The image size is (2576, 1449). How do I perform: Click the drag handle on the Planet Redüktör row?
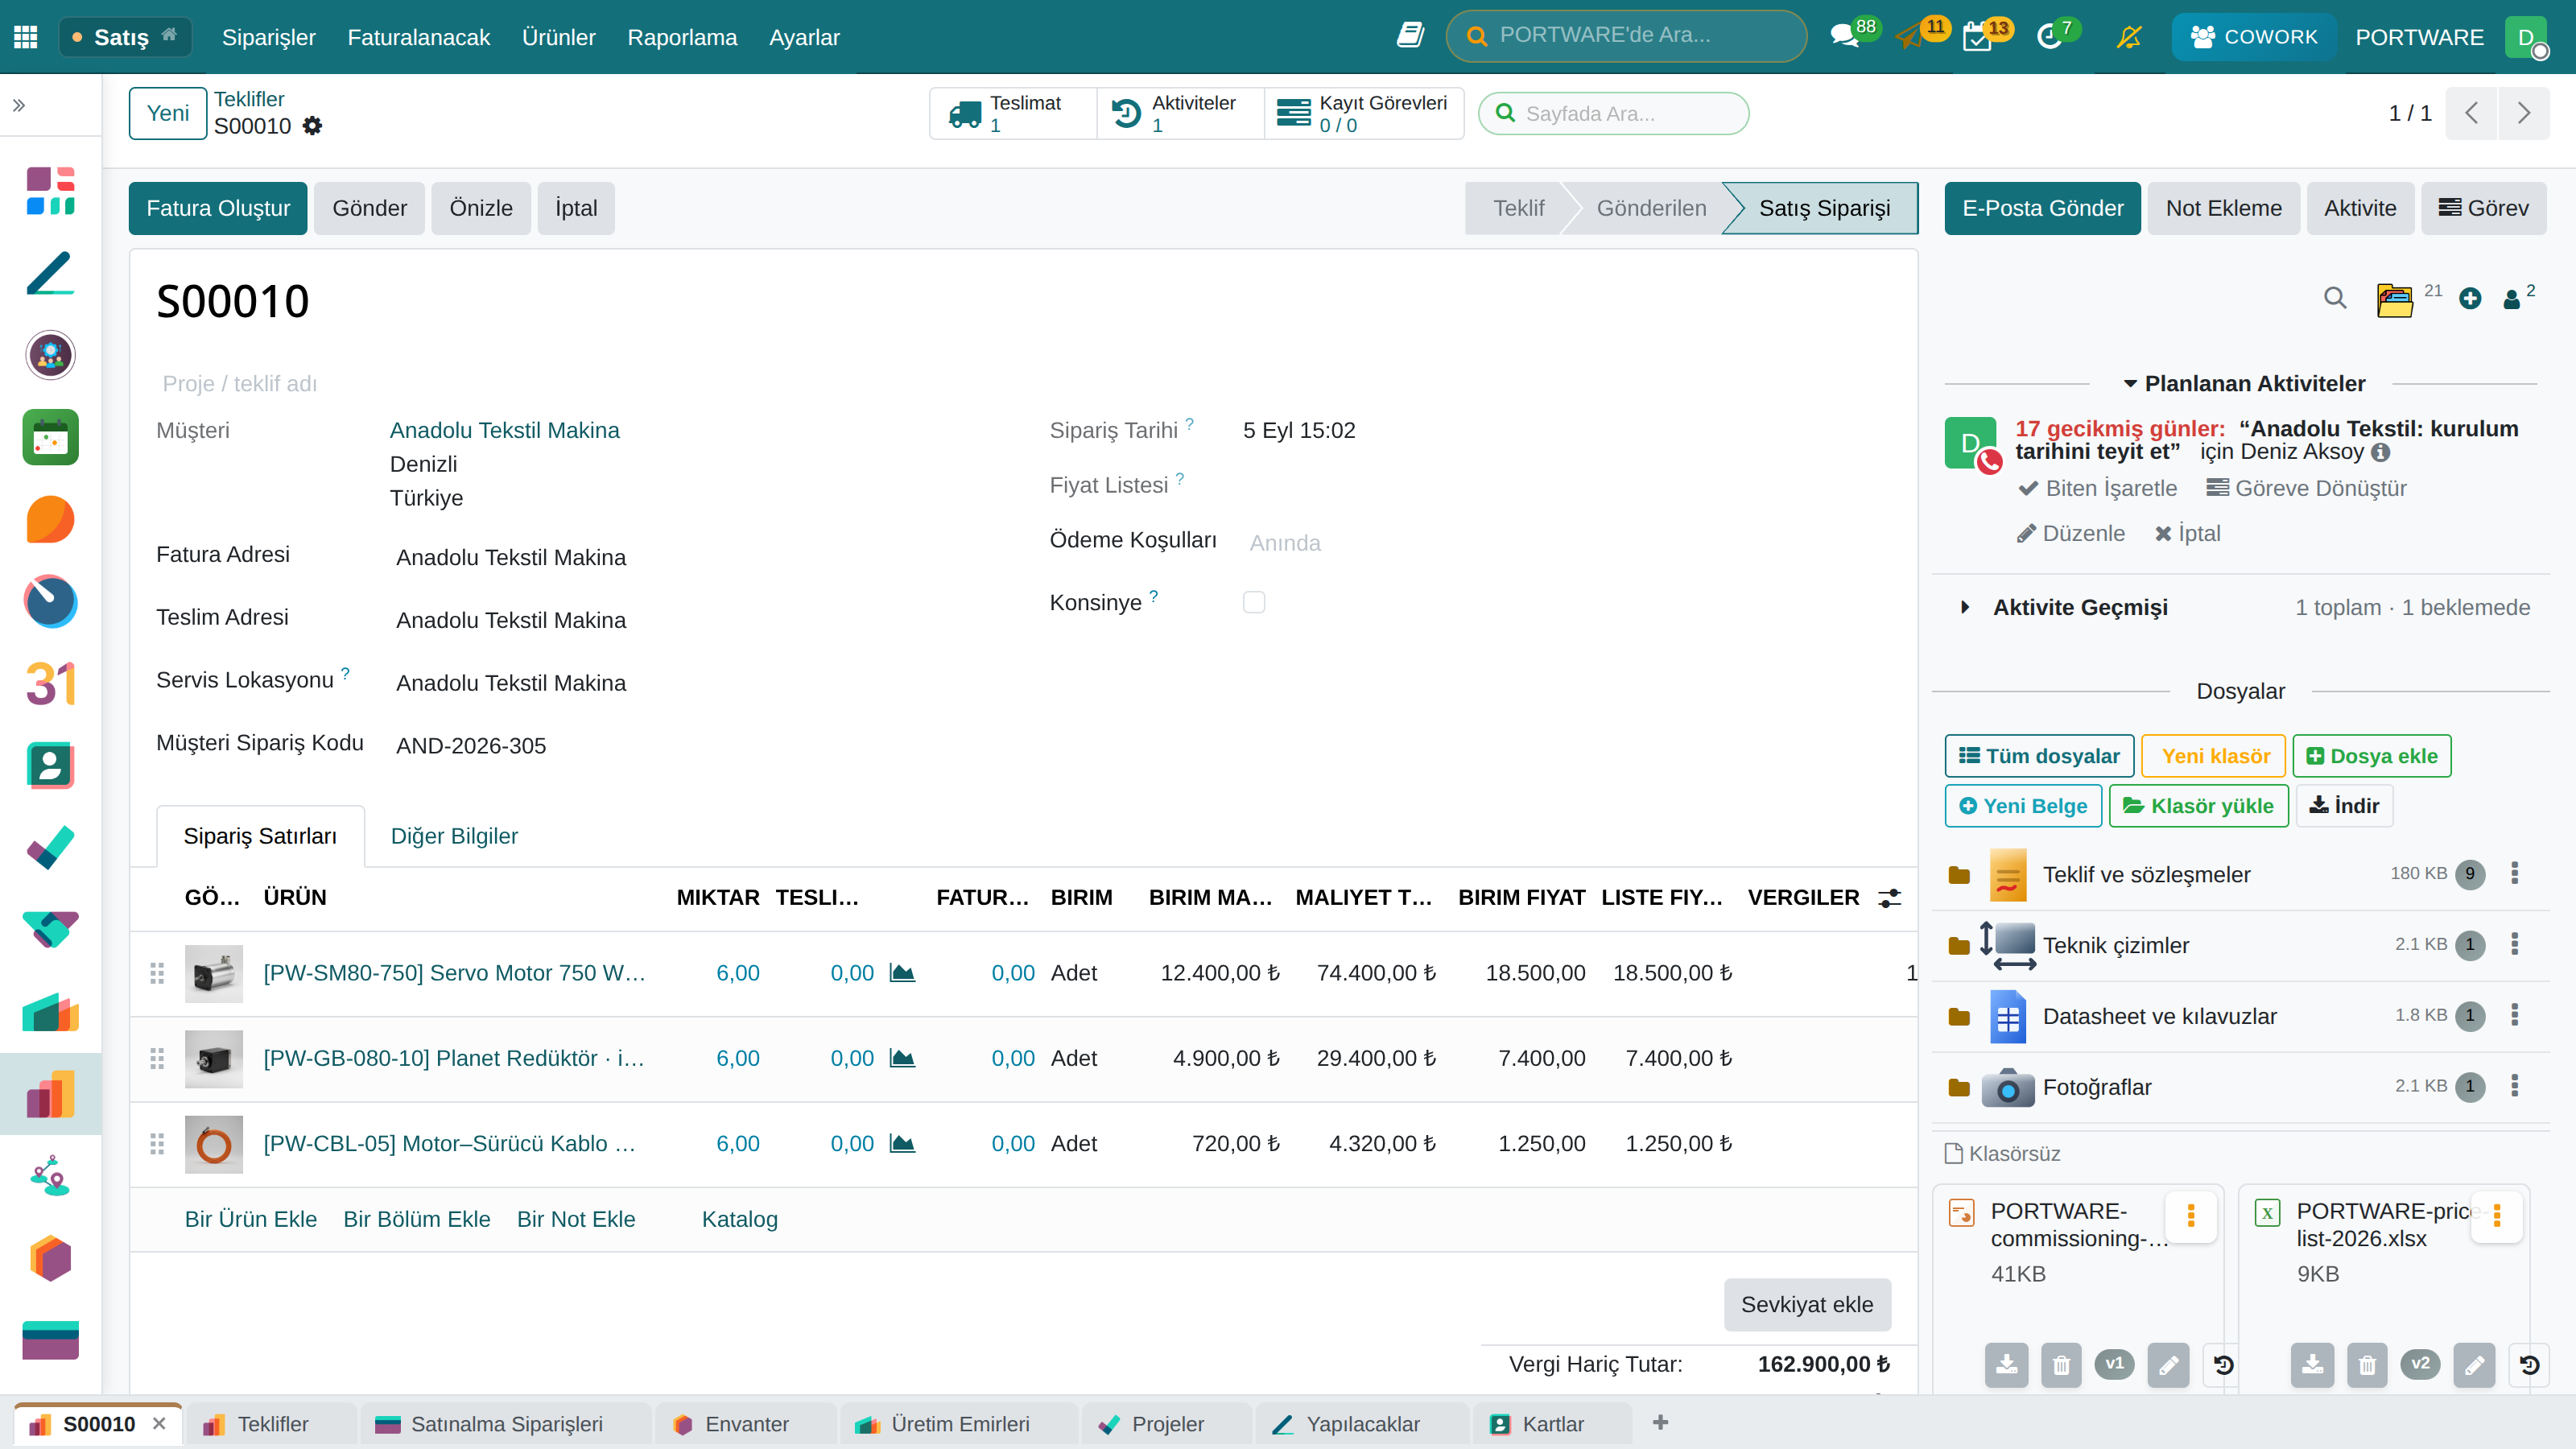(157, 1059)
